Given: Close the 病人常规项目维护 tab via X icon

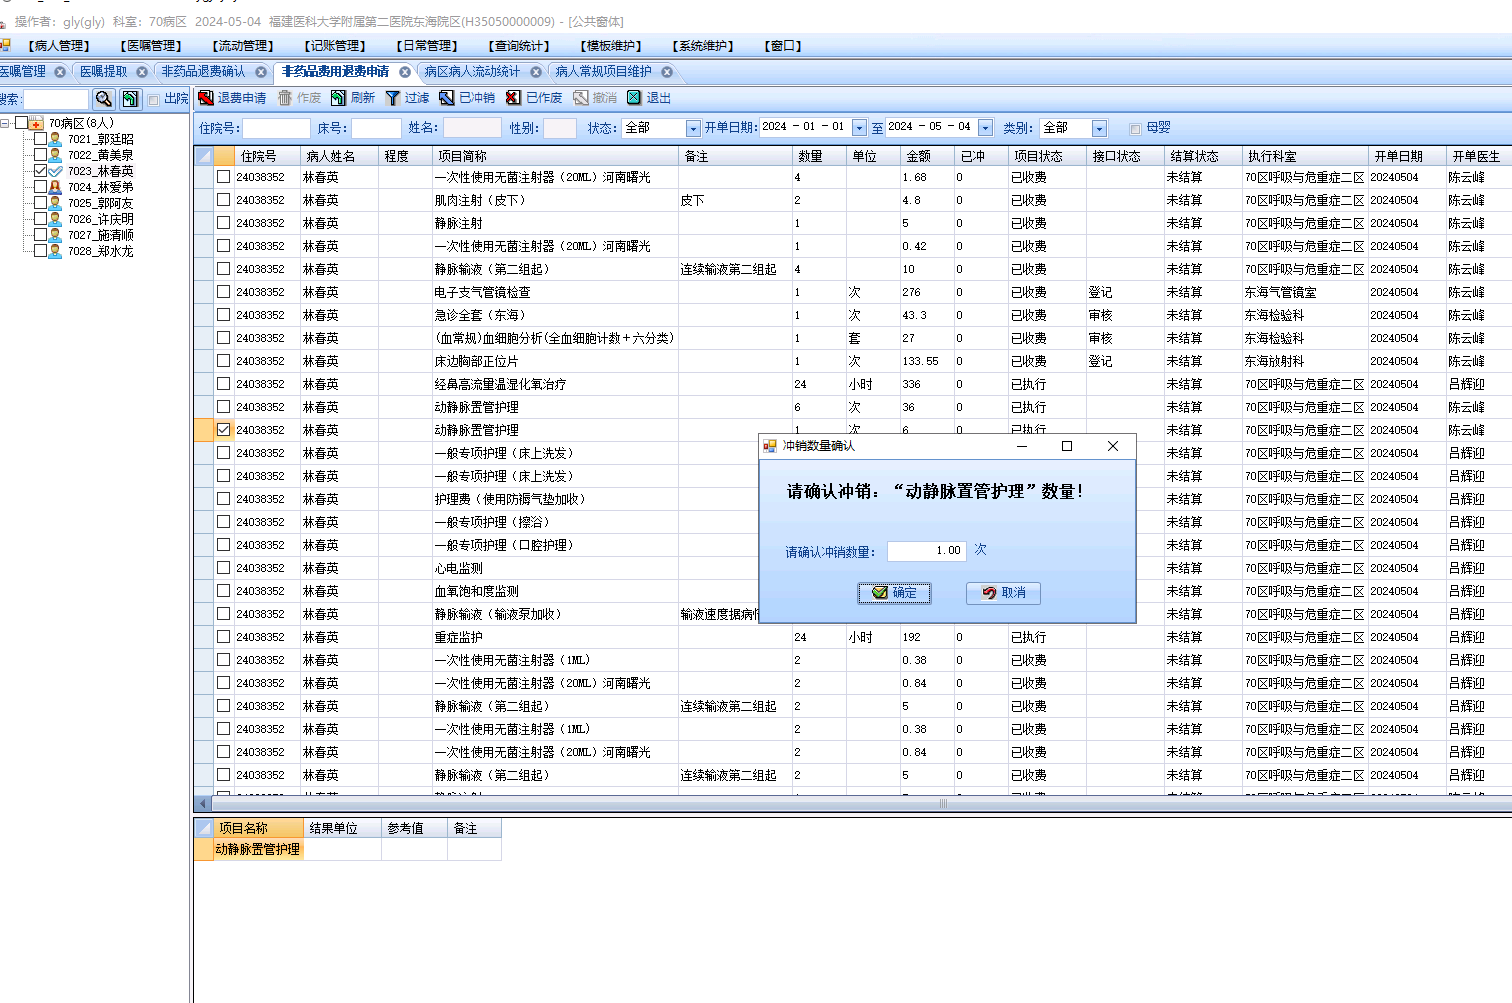Looking at the screenshot, I should 667,72.
